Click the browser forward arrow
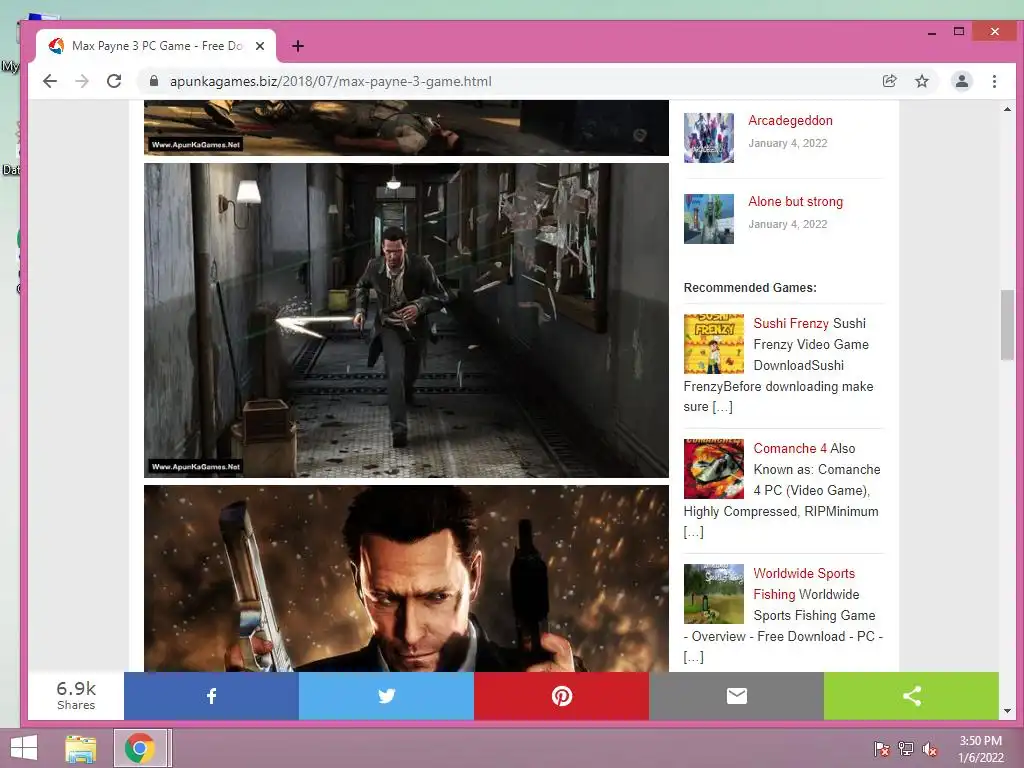 coord(82,81)
